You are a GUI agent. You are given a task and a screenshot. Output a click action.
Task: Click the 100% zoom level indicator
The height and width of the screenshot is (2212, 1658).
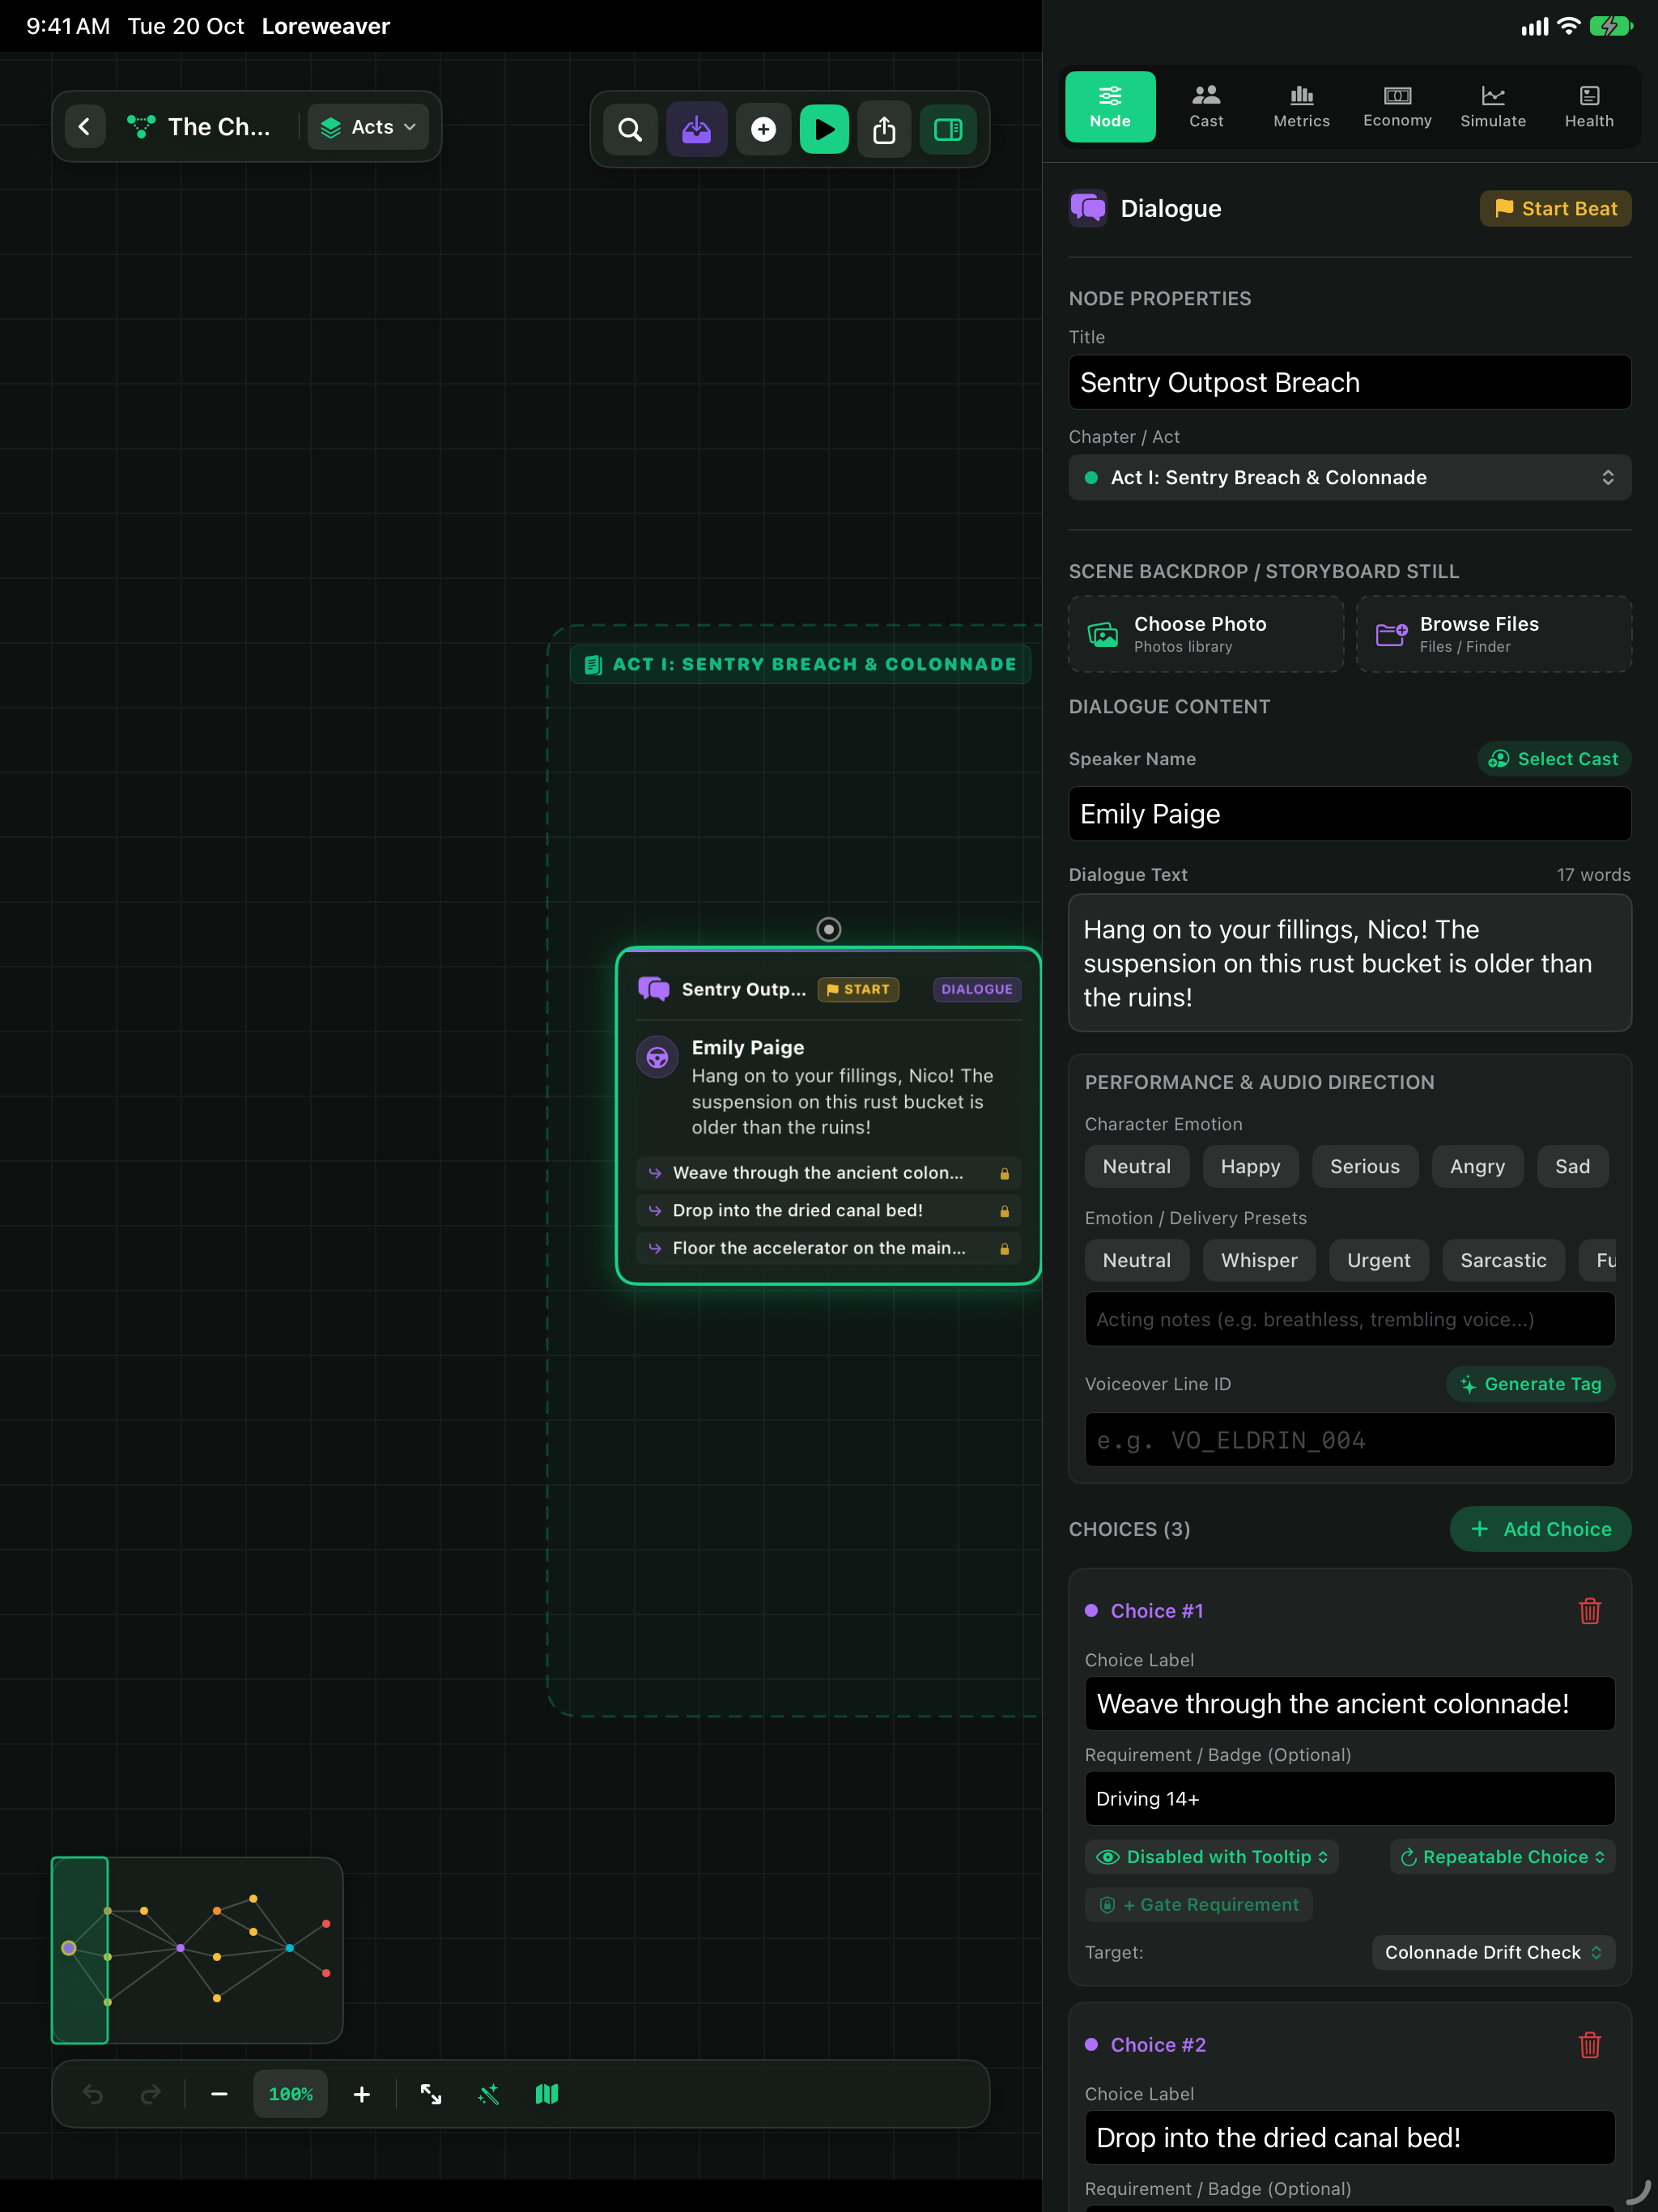[x=291, y=2094]
